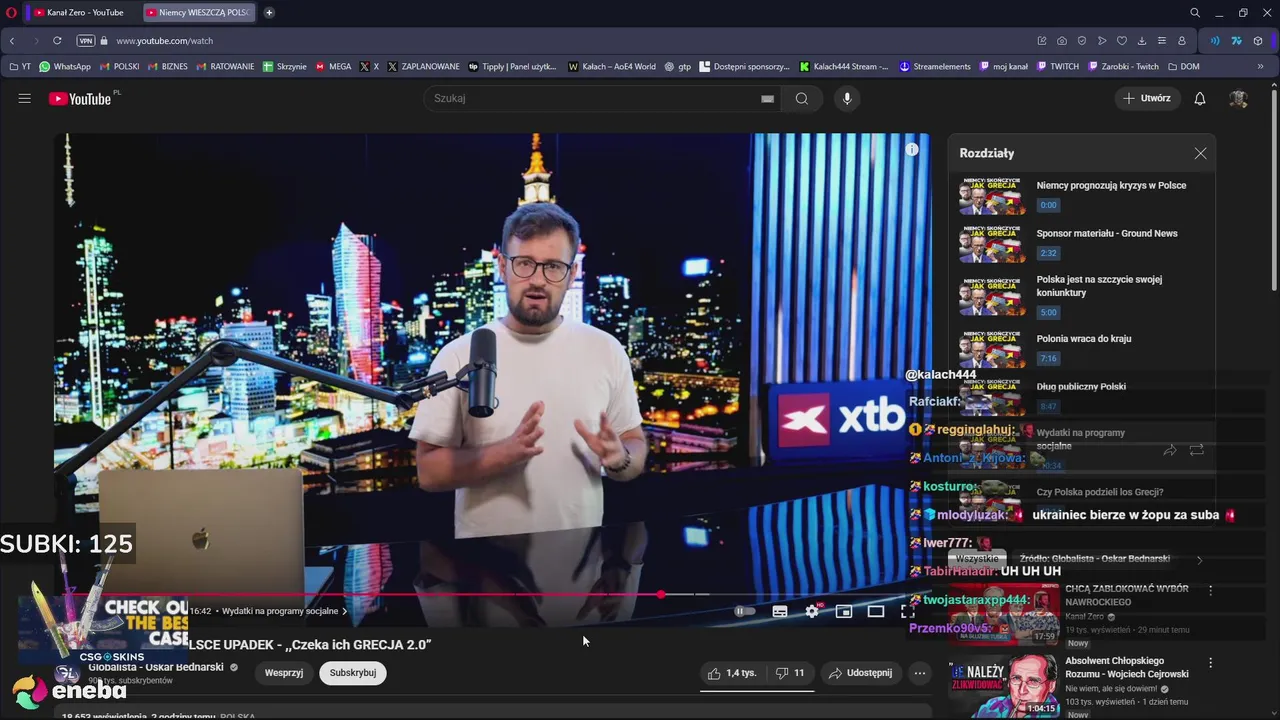Viewport: 1280px width, 720px height.
Task: Reload the current page
Action: point(57,41)
